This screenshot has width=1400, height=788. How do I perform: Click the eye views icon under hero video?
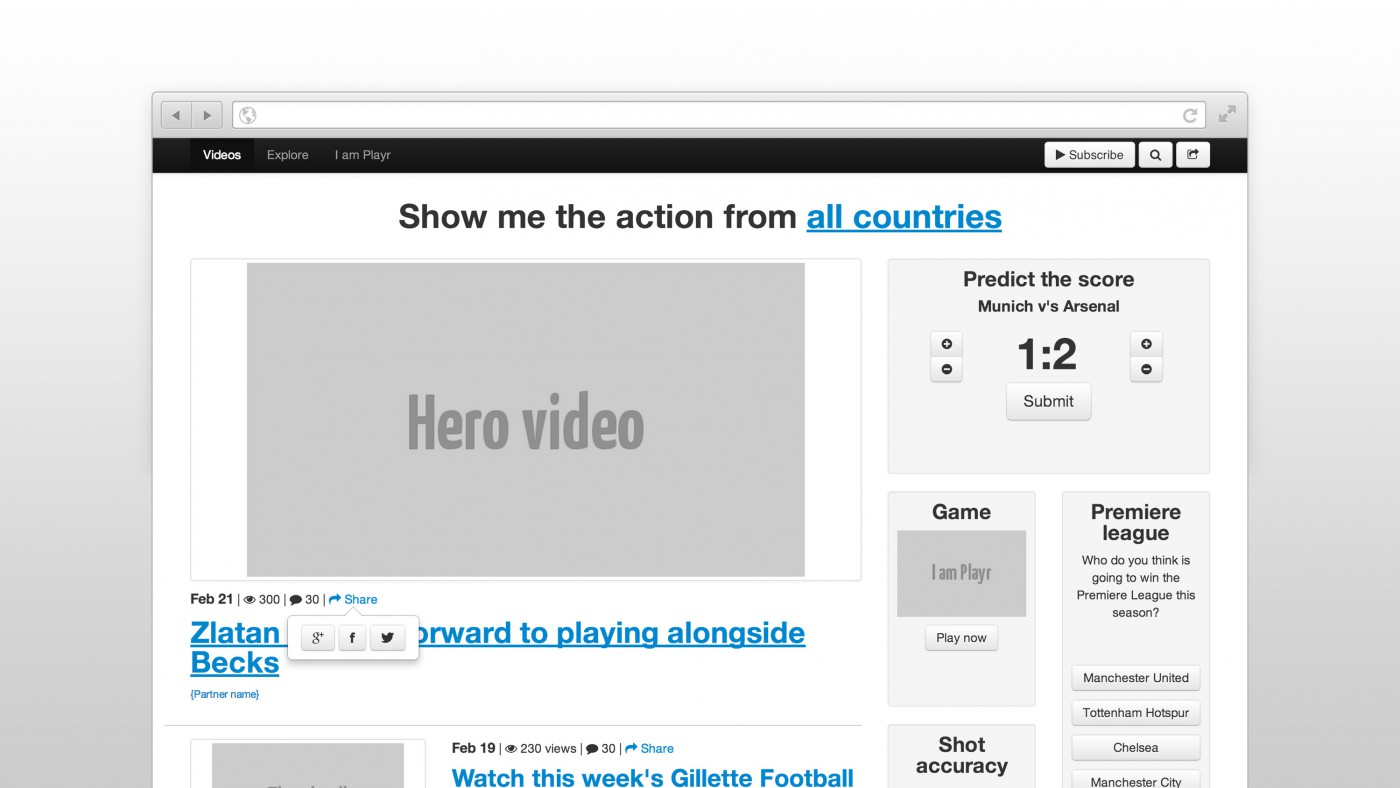(x=250, y=600)
